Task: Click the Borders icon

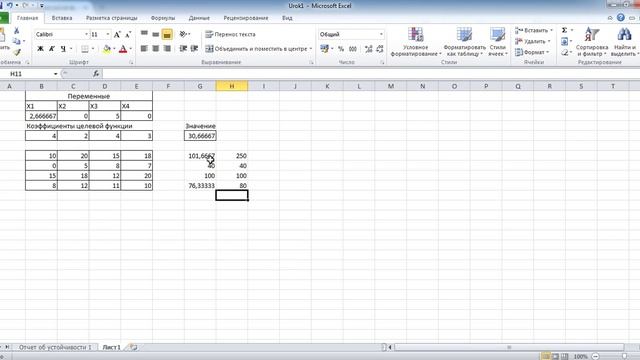Action: 84,49
